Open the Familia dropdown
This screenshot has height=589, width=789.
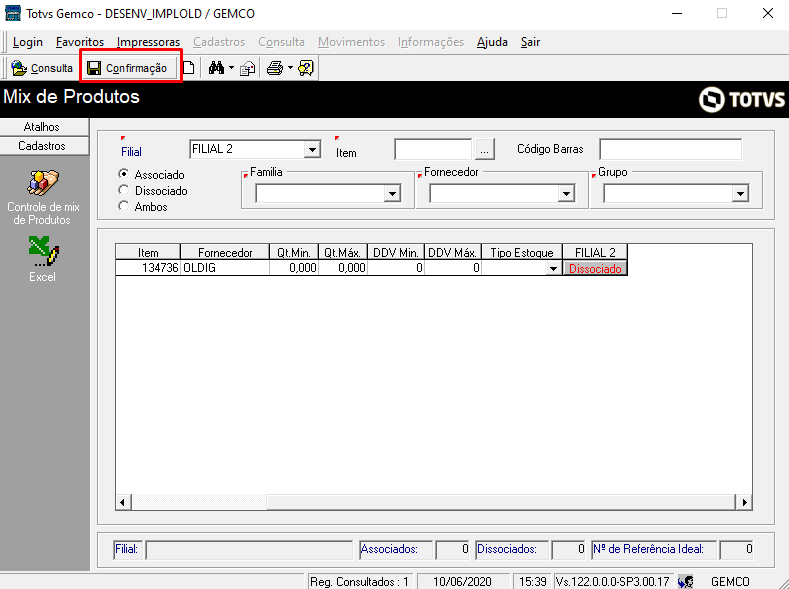coord(392,194)
